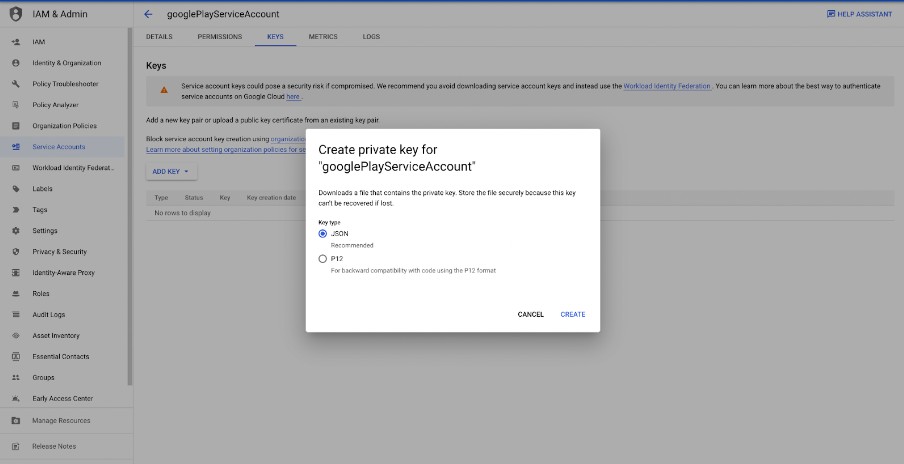Open the ADD KEY dropdown
Viewport: 904px width, 464px height.
[x=171, y=172]
